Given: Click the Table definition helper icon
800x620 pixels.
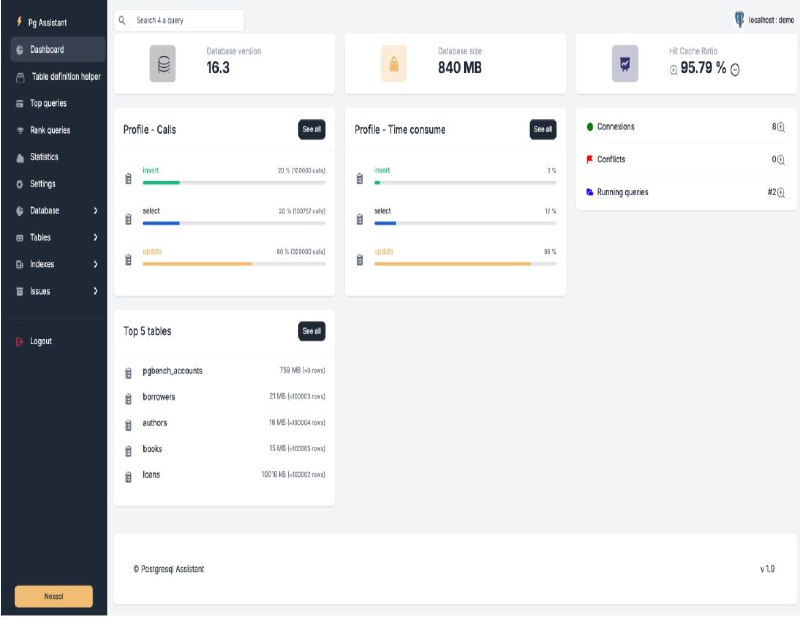Looking at the screenshot, I should click(x=20, y=77).
